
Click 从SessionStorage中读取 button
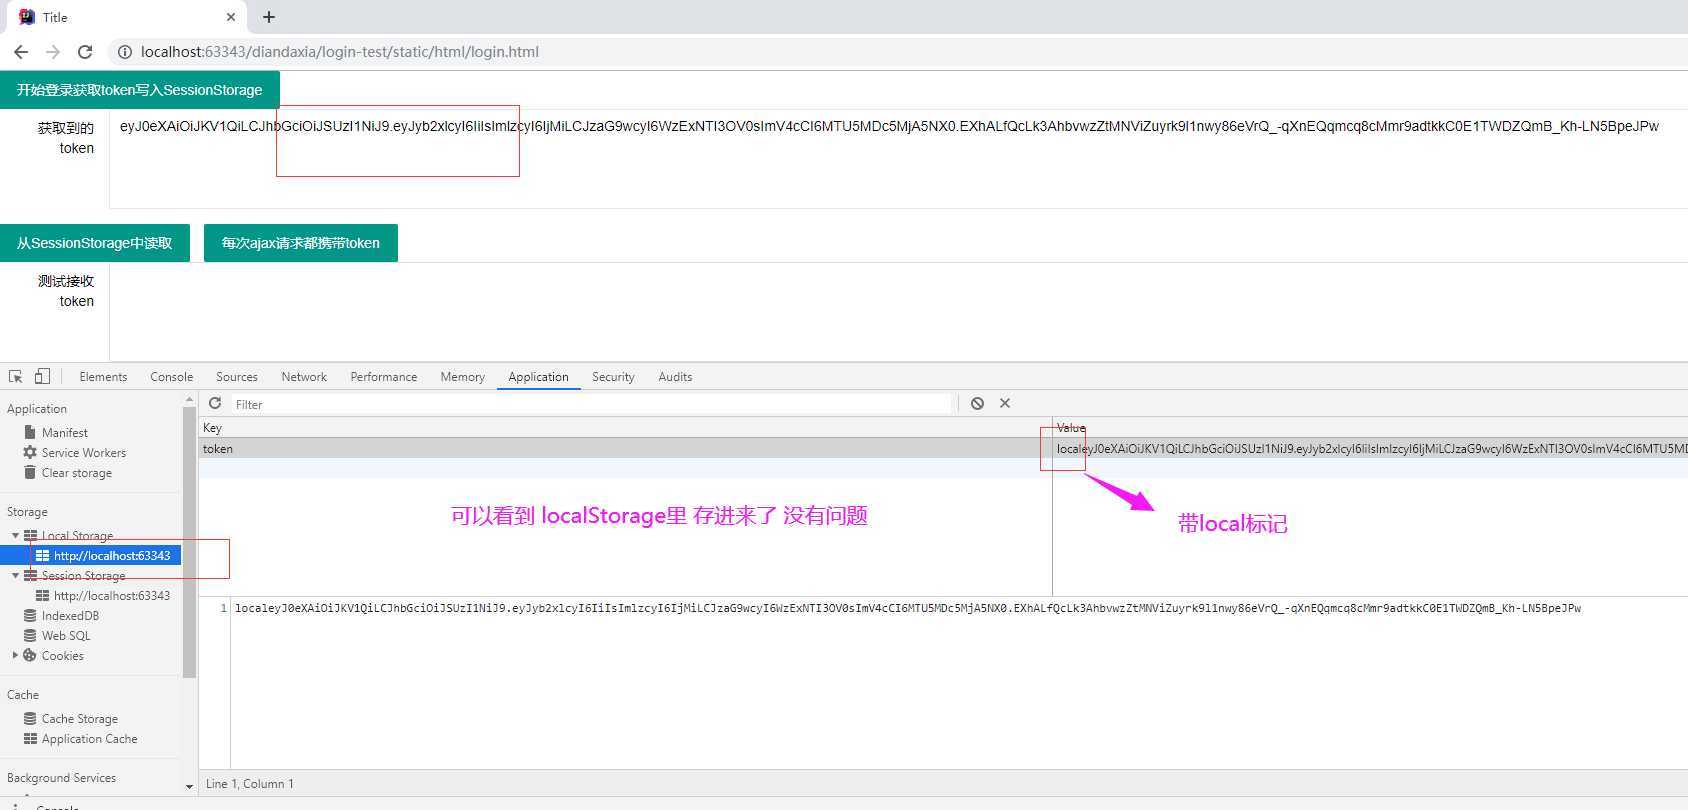[94, 243]
